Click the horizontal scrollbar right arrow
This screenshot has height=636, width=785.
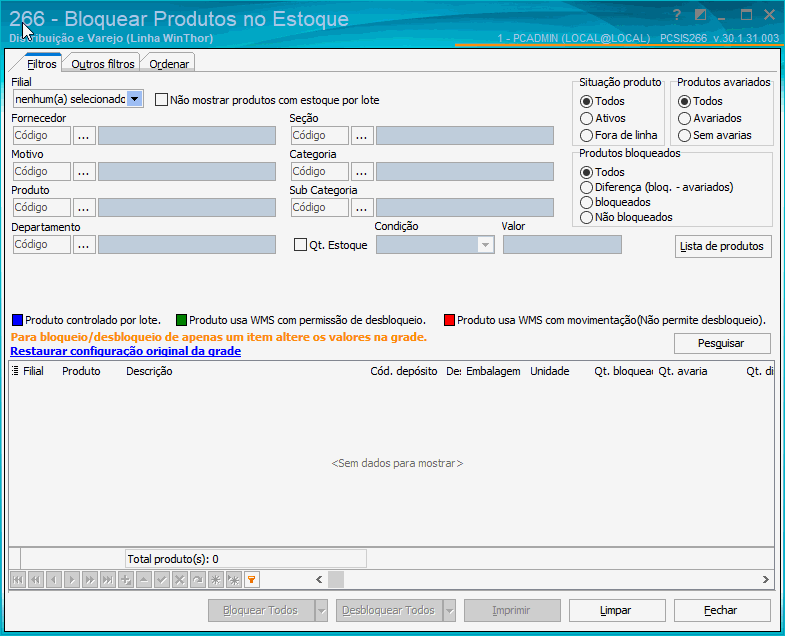pos(765,580)
